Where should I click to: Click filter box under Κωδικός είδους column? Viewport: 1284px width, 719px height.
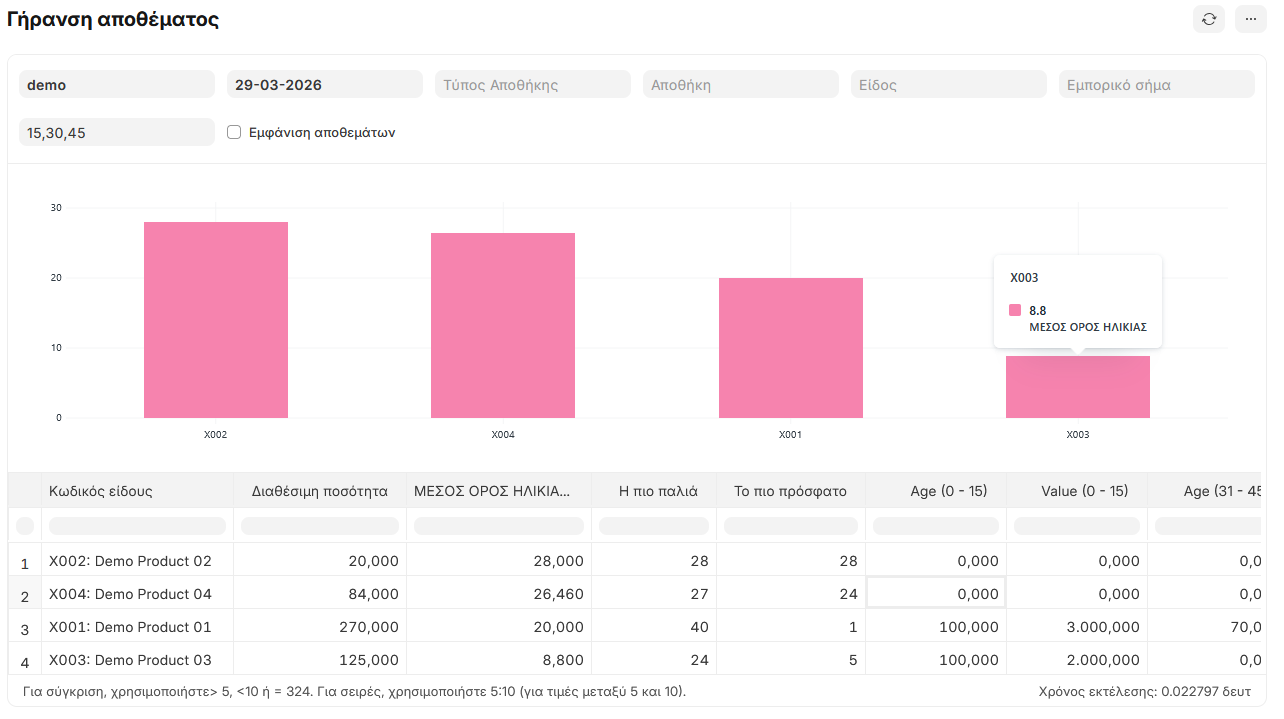(137, 526)
